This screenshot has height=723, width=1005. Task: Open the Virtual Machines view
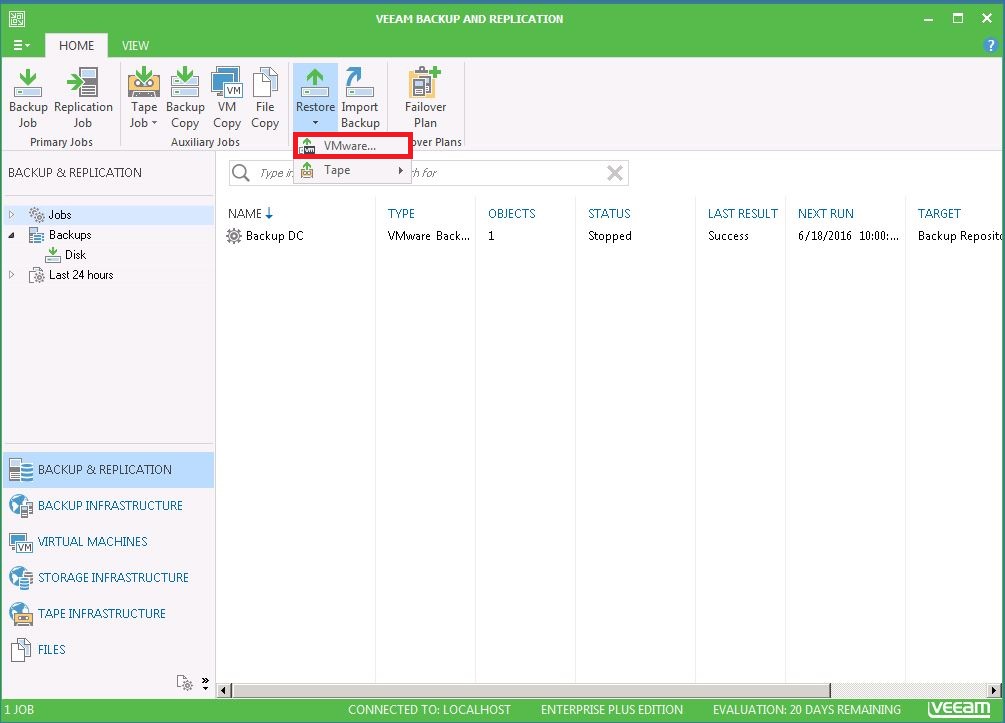[108, 542]
